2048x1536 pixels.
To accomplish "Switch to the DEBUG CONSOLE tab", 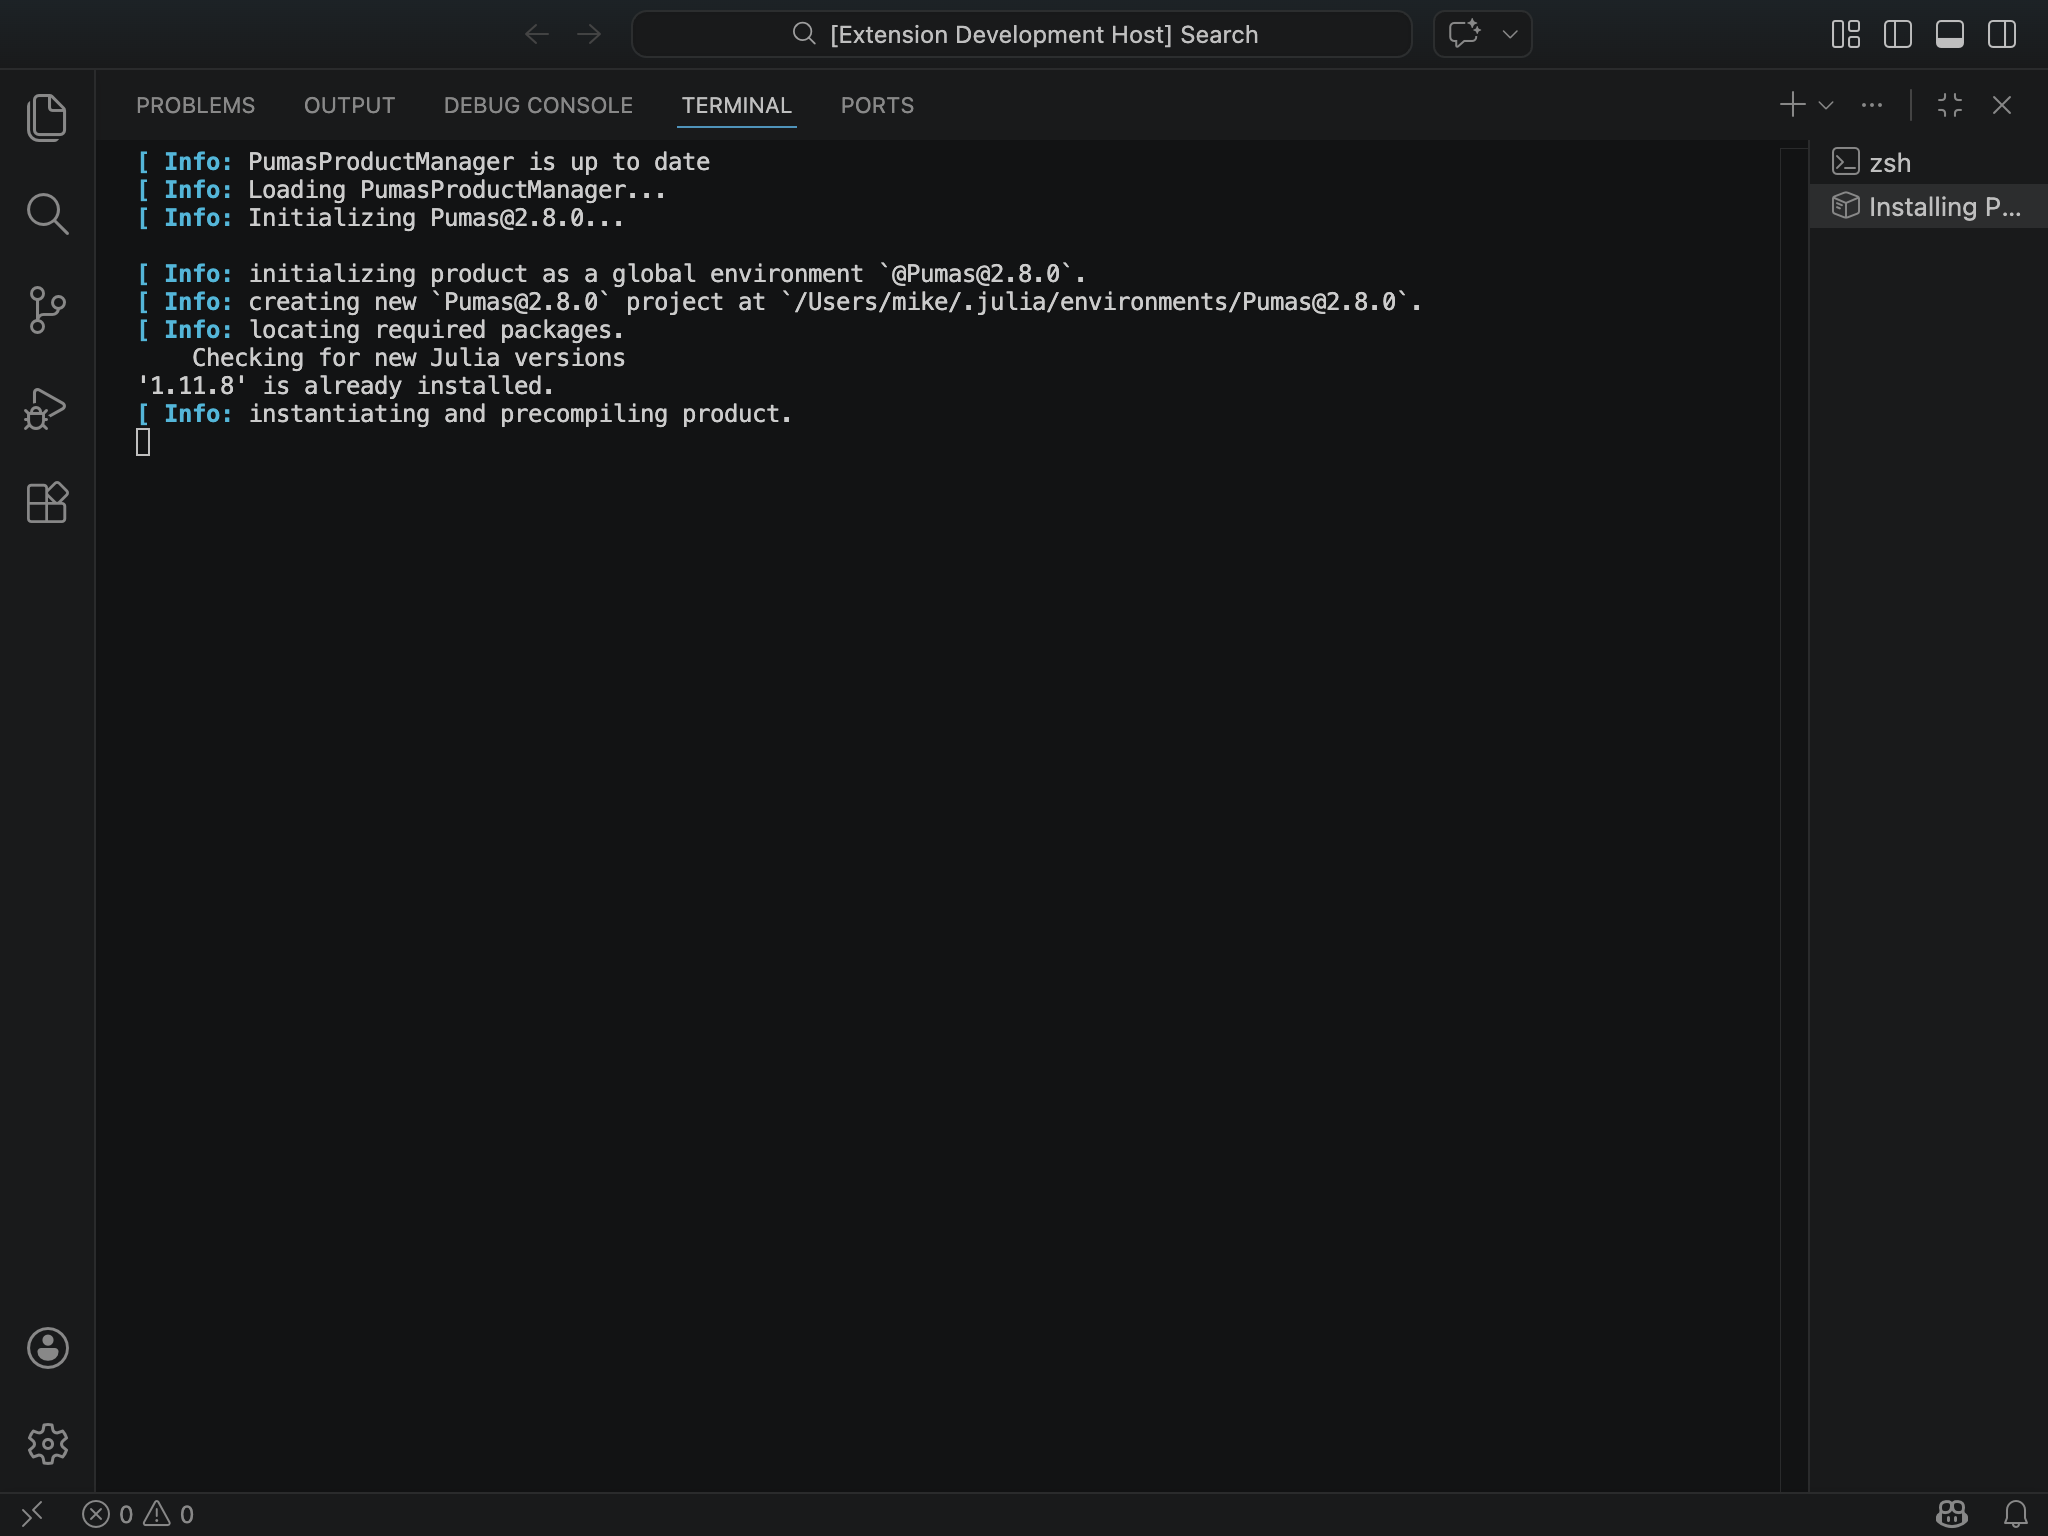I will click(x=538, y=105).
